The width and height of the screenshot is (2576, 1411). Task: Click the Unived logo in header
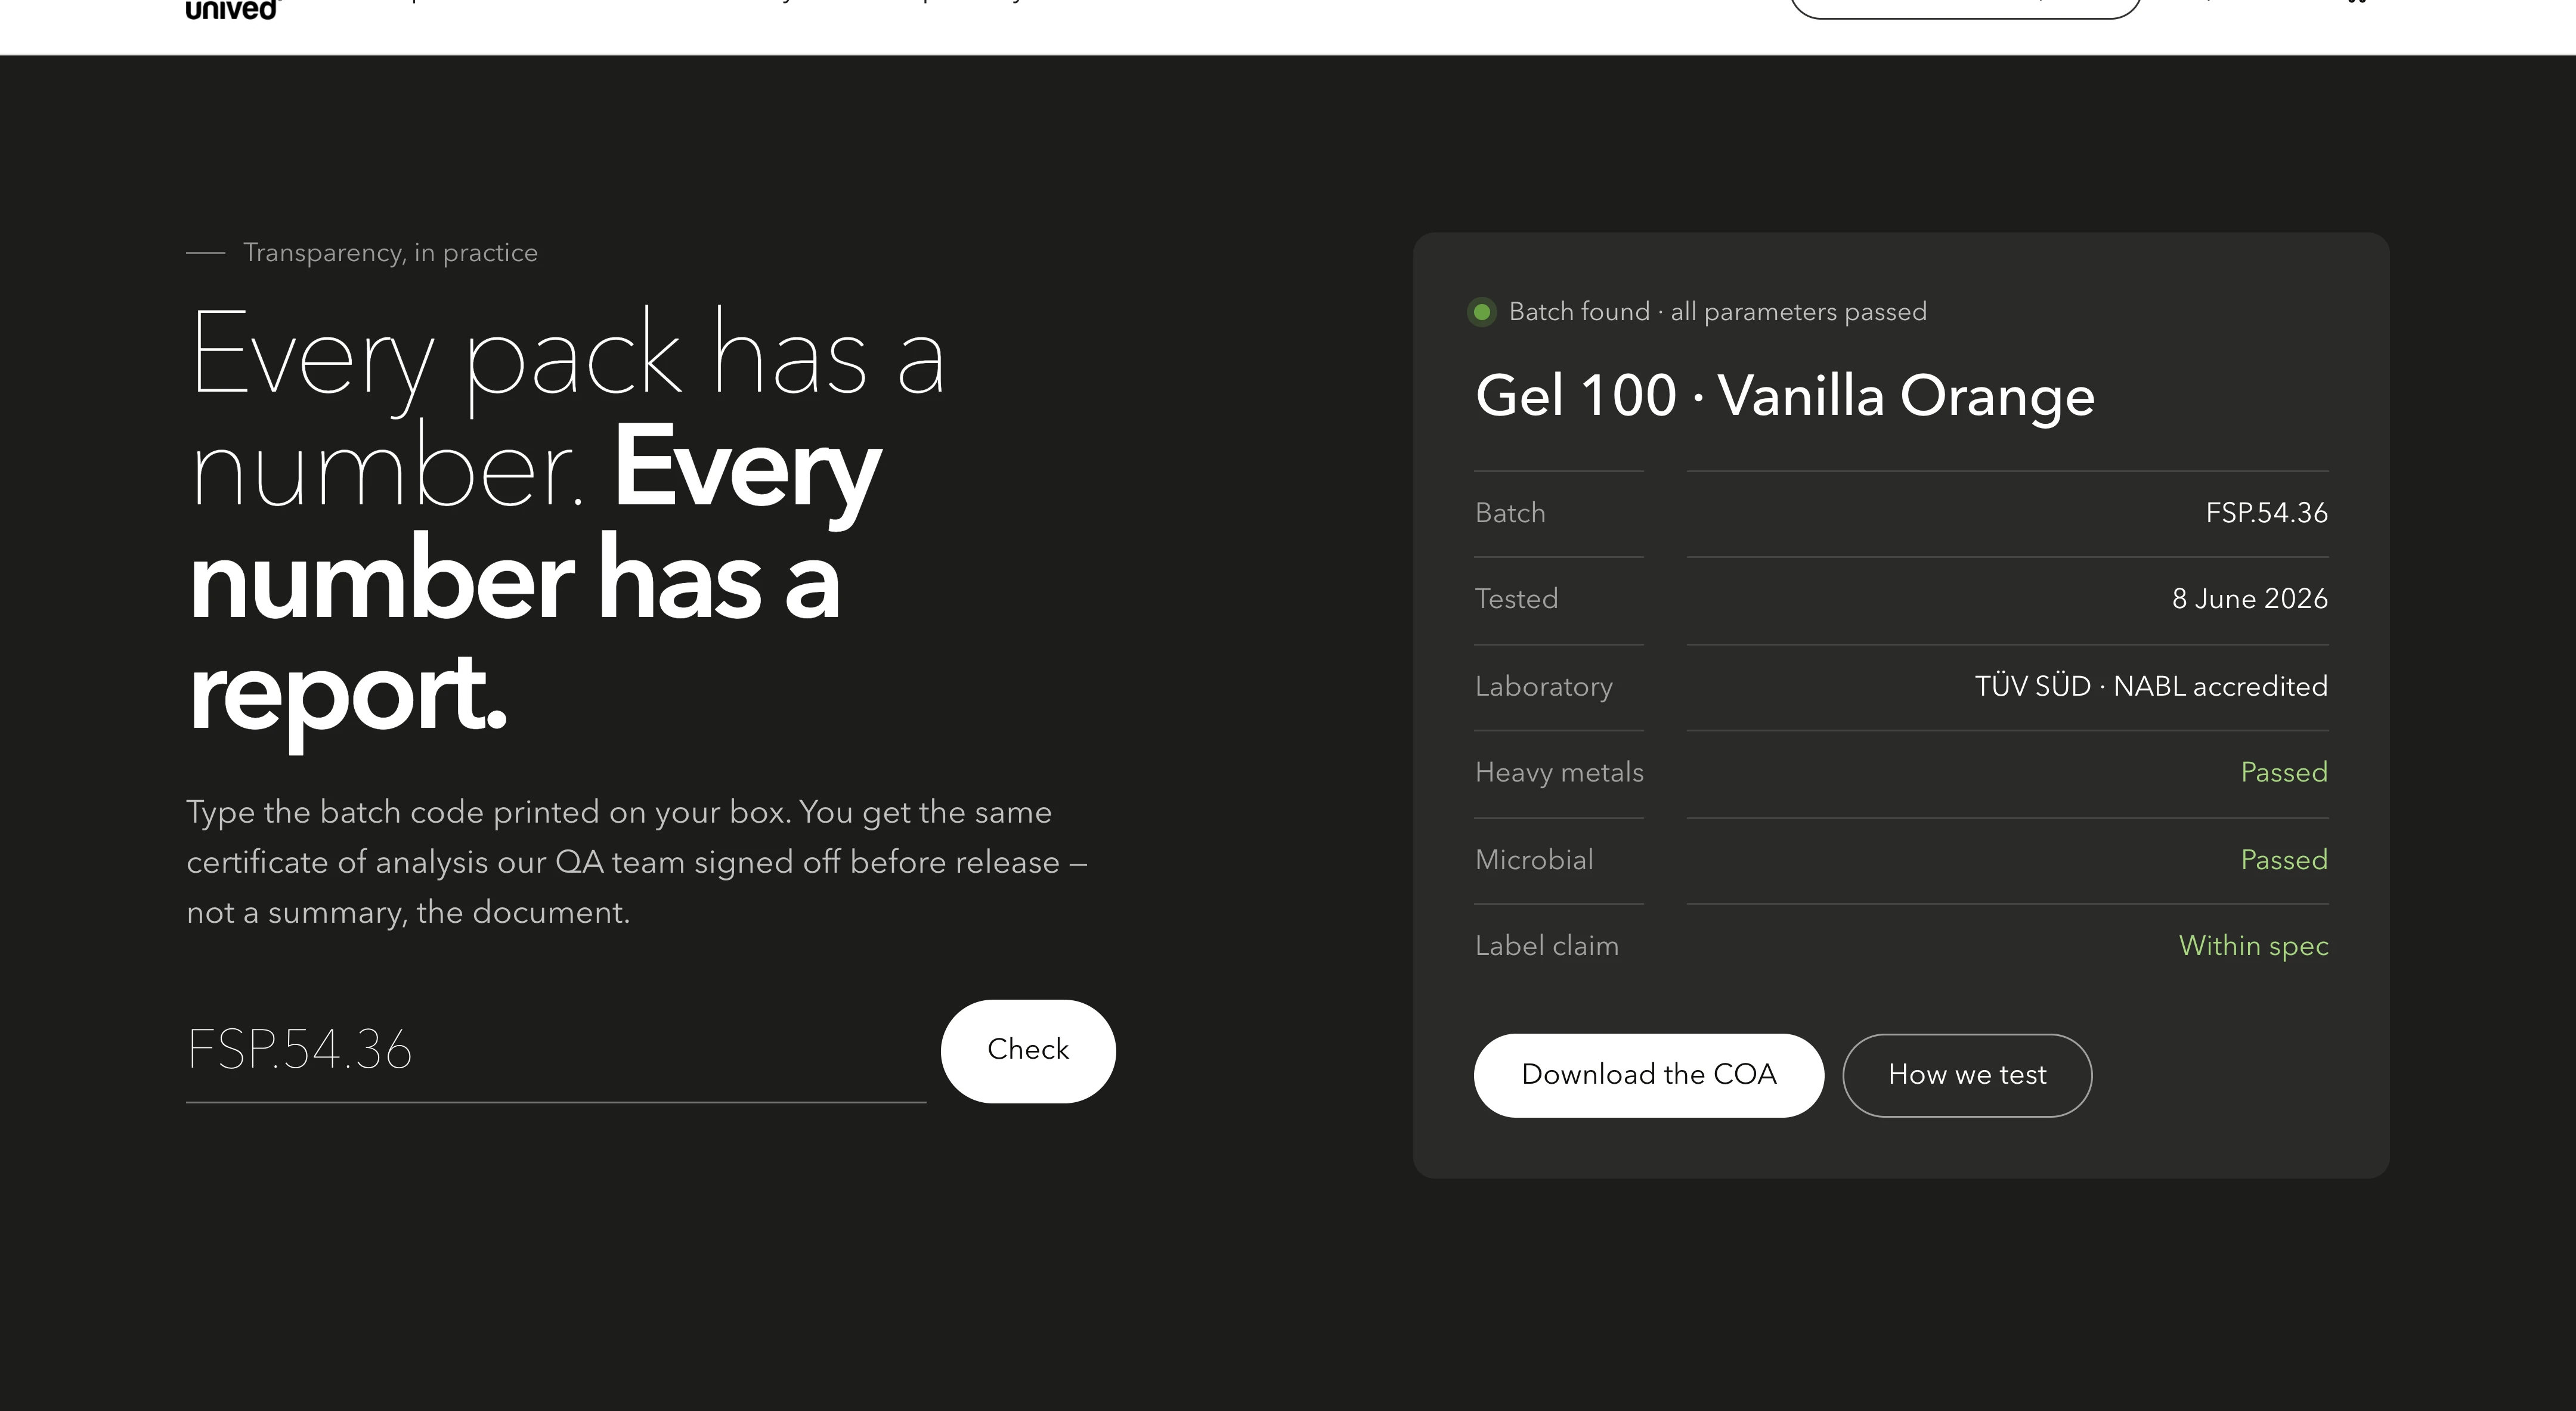click(232, 10)
